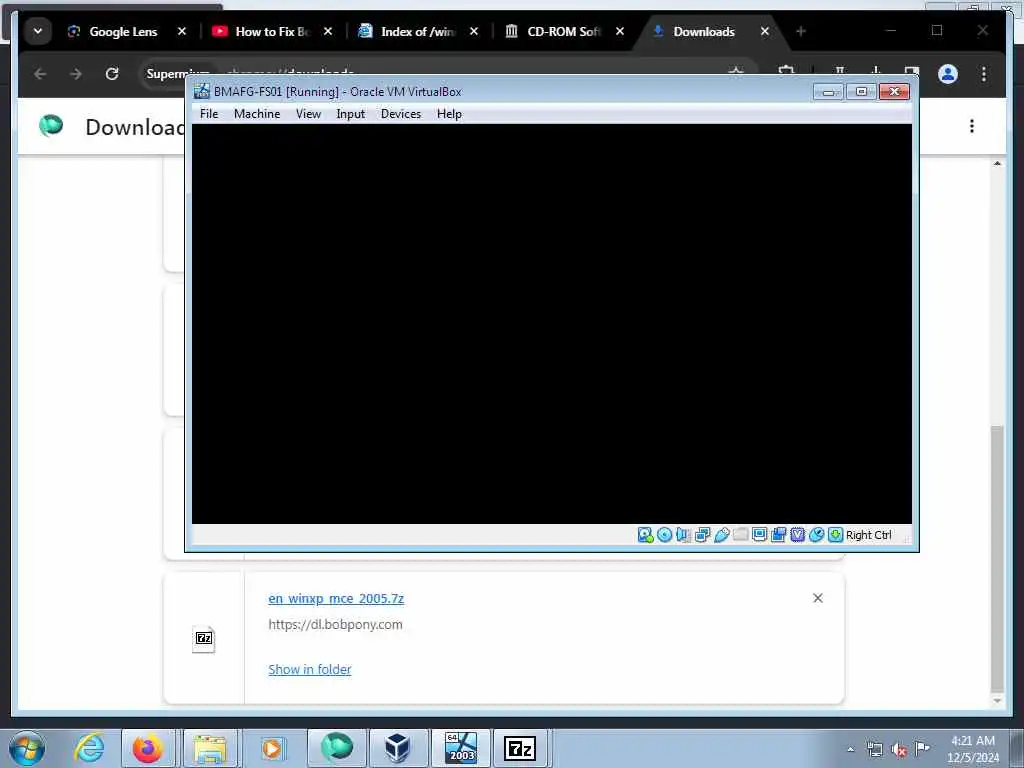Open the en_winxp_mce_2005.7z download link
The width and height of the screenshot is (1024, 768).
[336, 598]
